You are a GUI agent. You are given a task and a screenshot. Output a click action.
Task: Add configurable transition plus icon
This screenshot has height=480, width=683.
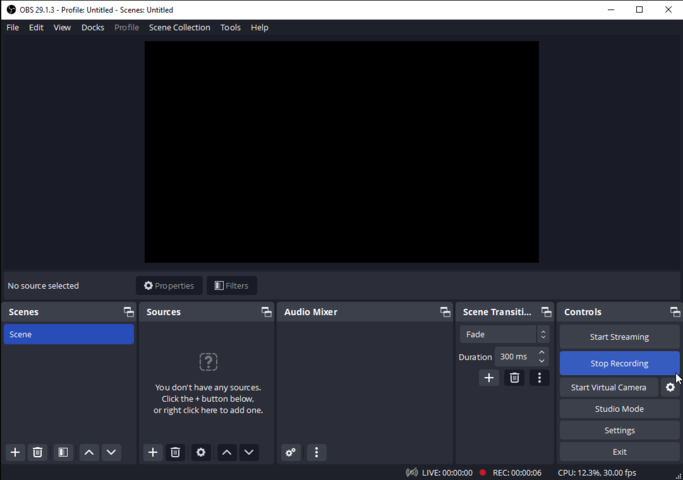coord(489,378)
